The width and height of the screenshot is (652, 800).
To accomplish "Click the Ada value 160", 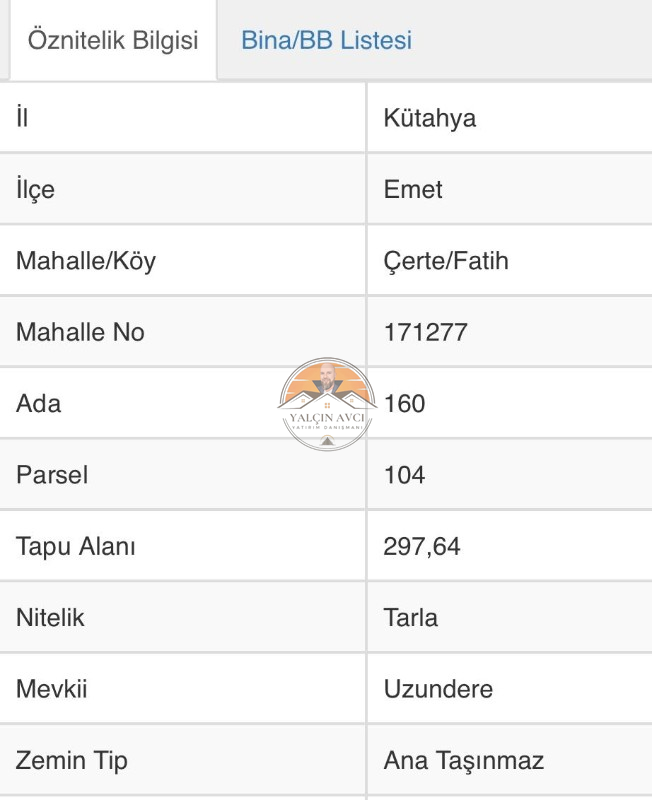I will (x=404, y=404).
